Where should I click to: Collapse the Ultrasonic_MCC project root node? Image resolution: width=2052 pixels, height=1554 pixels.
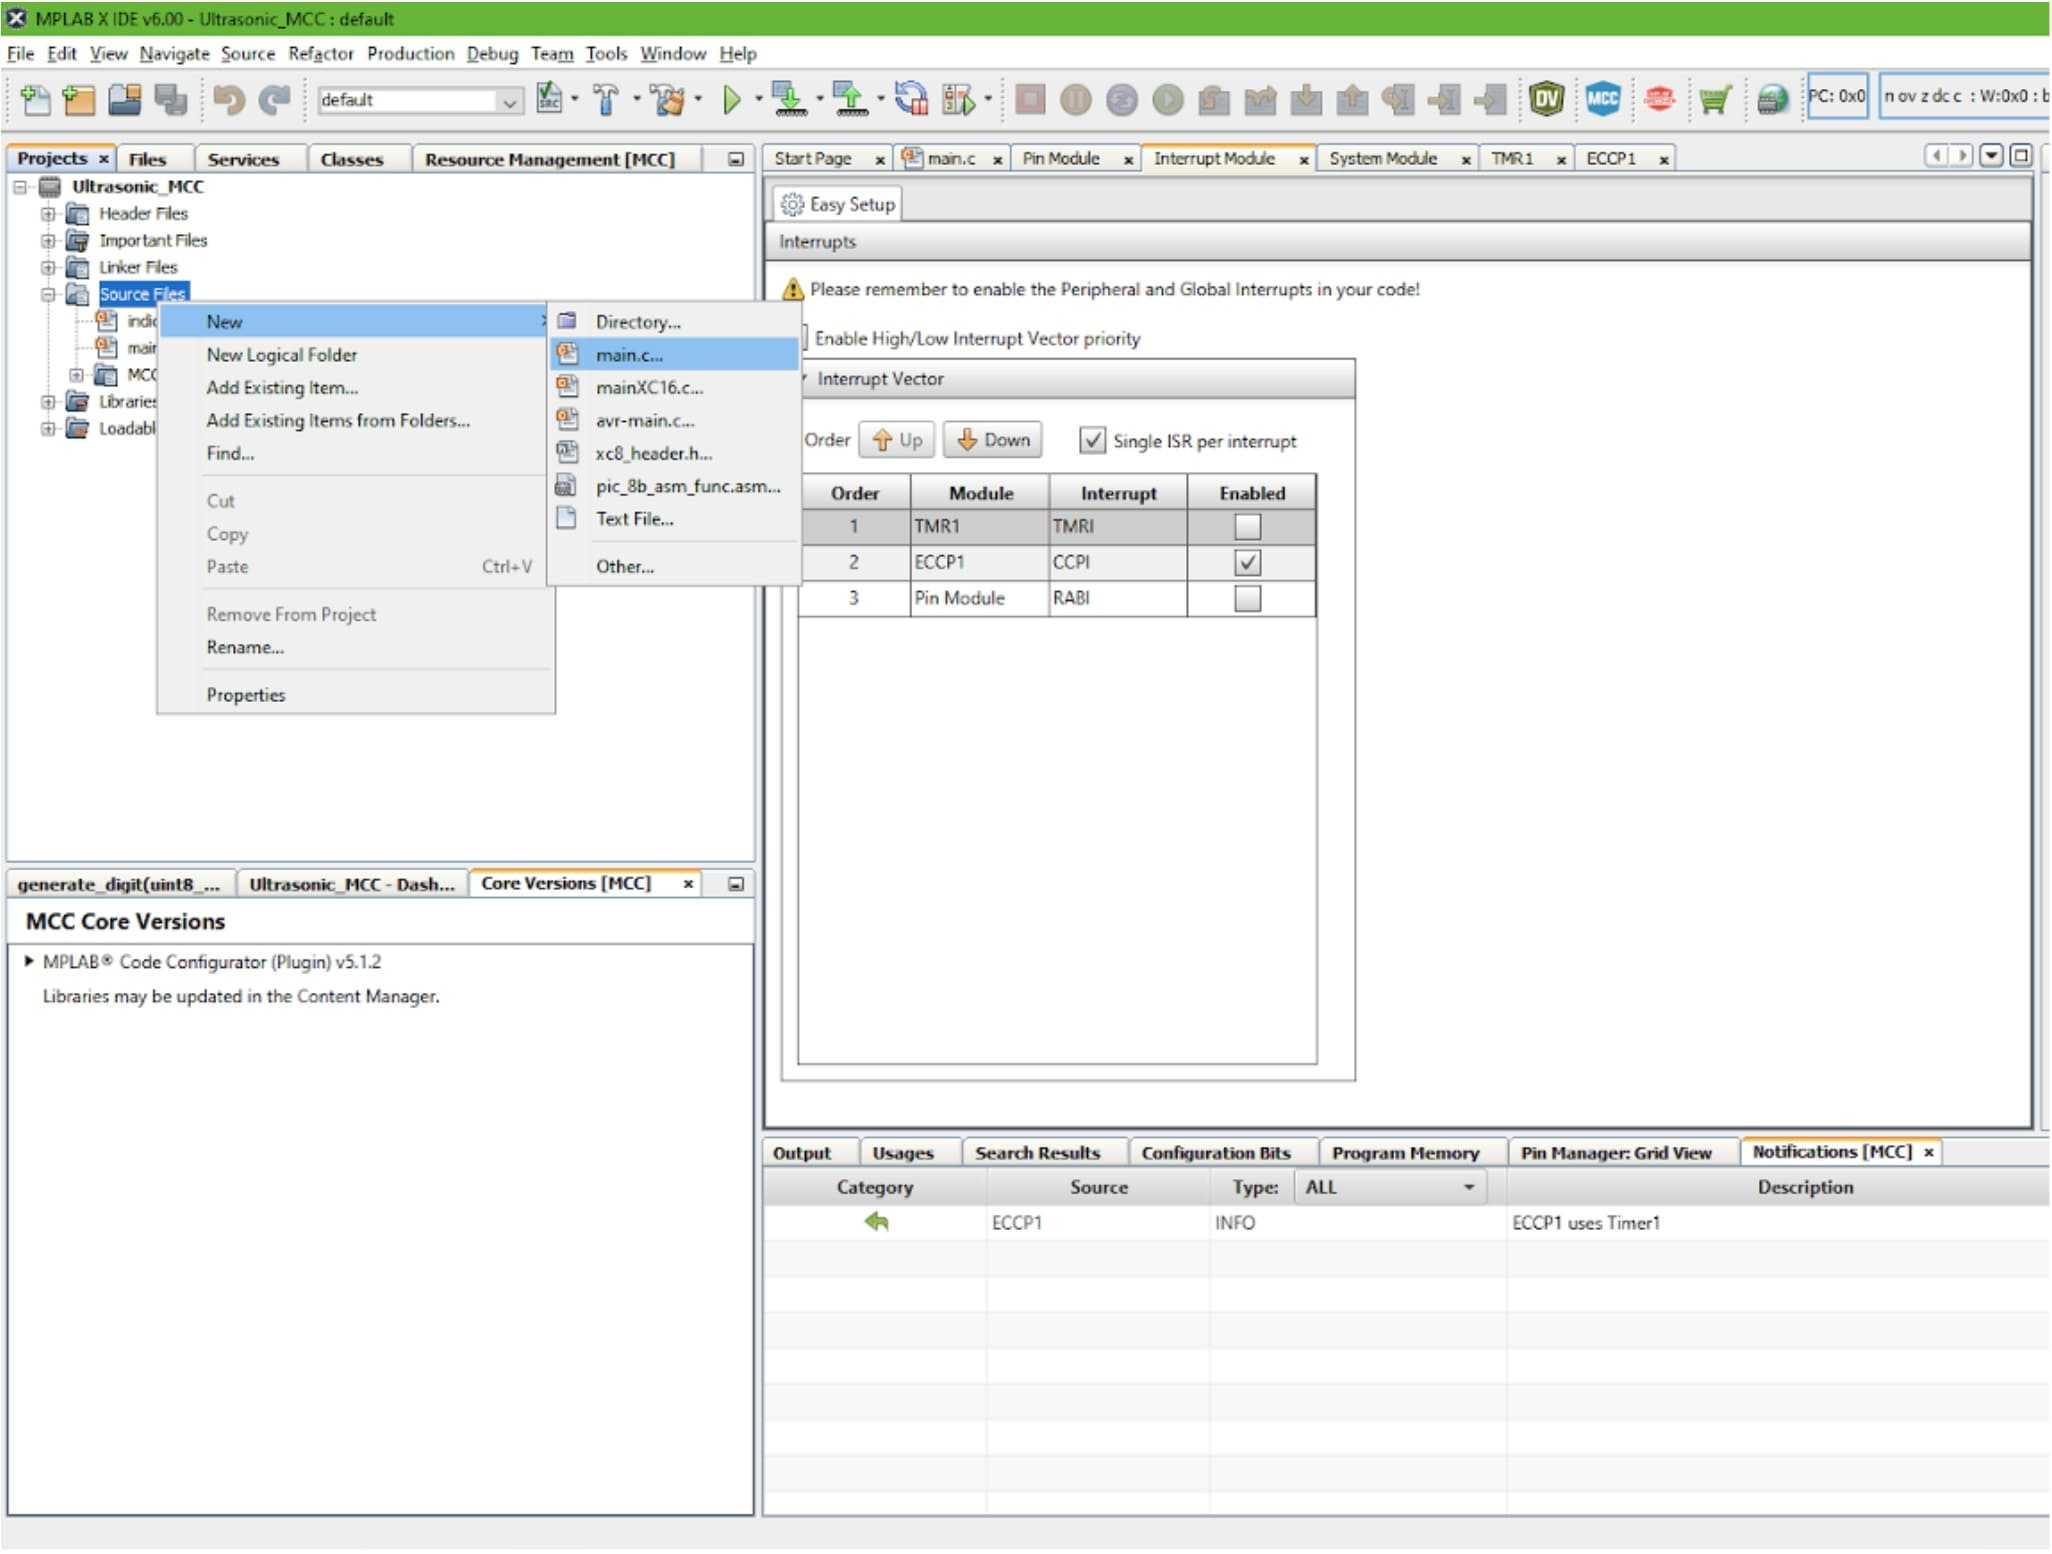[x=20, y=187]
